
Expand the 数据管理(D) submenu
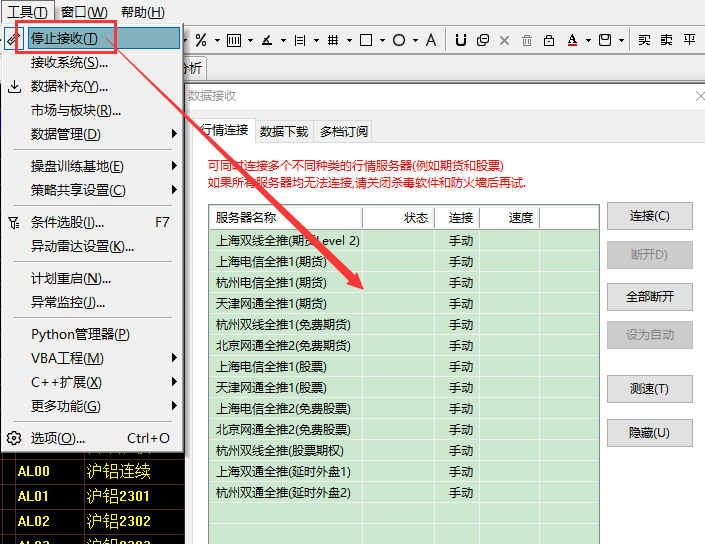click(x=92, y=134)
